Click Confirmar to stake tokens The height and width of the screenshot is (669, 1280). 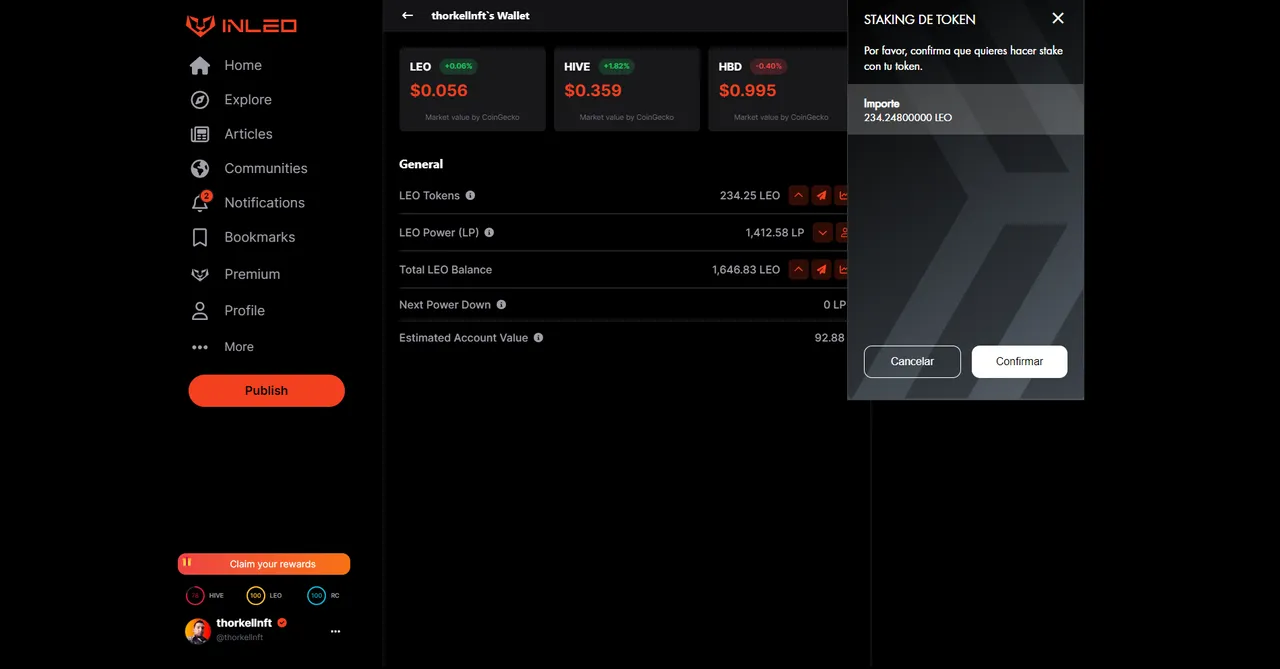click(x=1019, y=362)
